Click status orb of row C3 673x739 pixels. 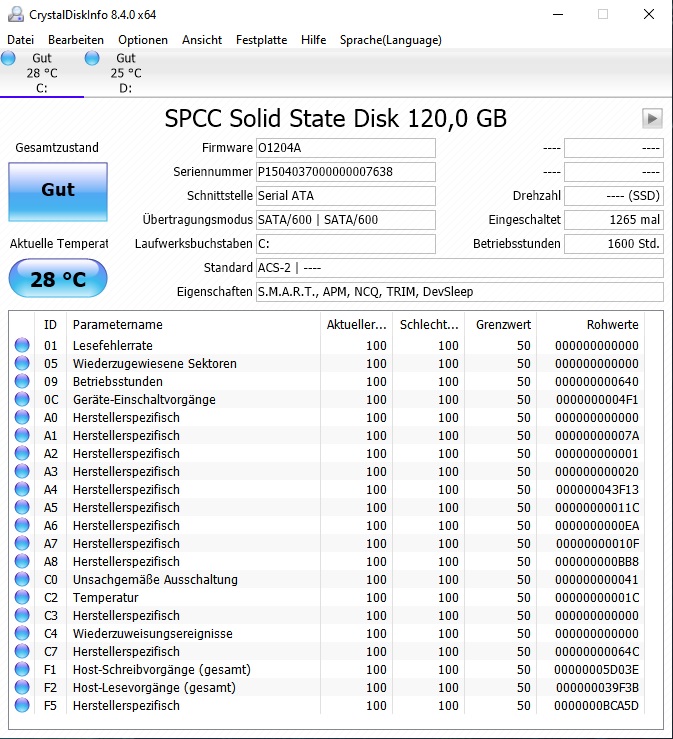[22, 616]
